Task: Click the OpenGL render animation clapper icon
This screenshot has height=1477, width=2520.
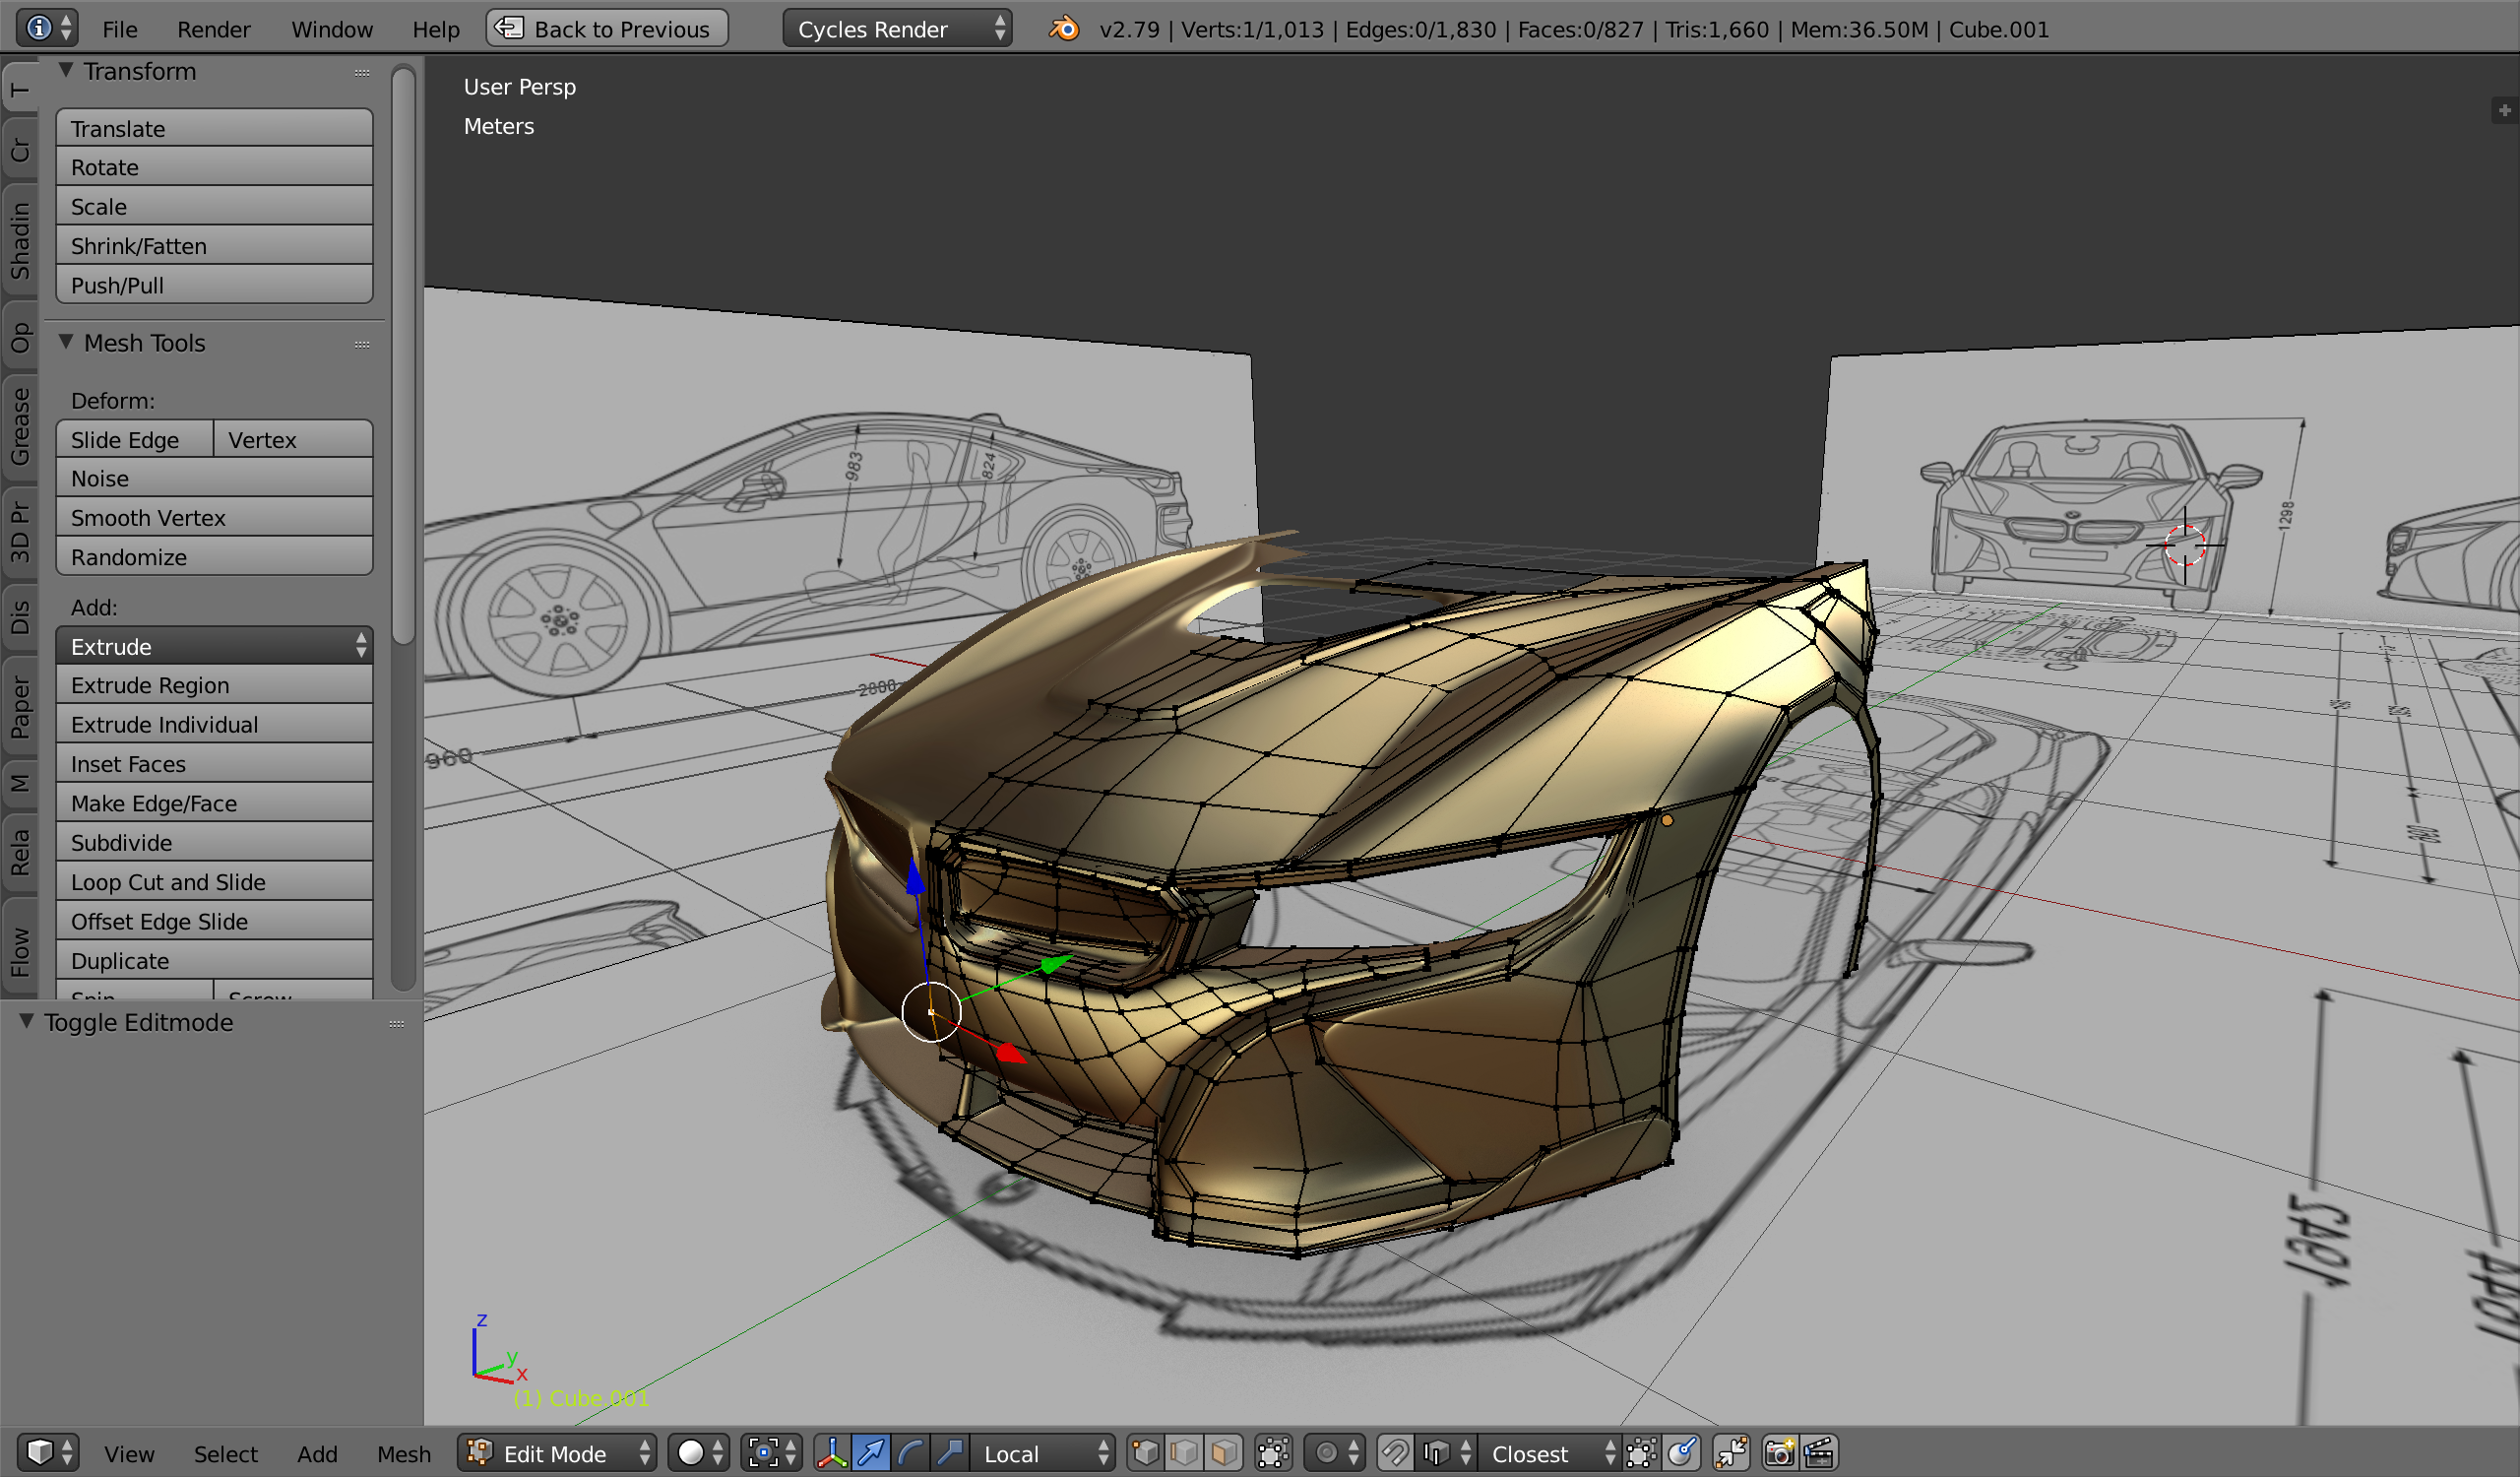Action: (1819, 1453)
